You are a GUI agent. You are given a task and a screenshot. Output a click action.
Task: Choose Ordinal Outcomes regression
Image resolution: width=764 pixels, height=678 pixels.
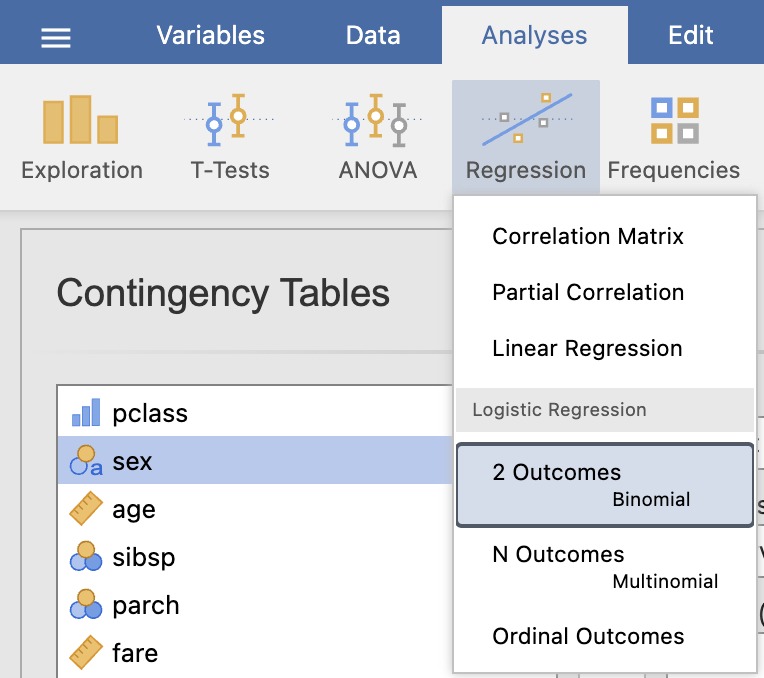588,636
